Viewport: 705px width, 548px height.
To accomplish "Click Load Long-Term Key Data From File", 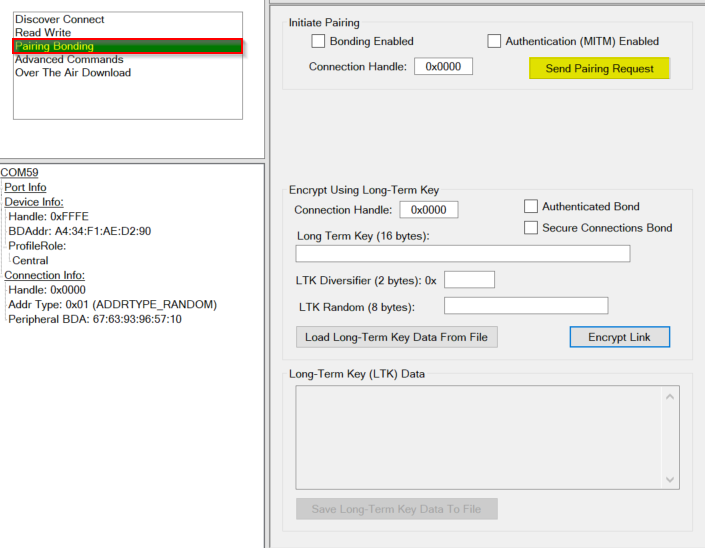I will pos(396,337).
